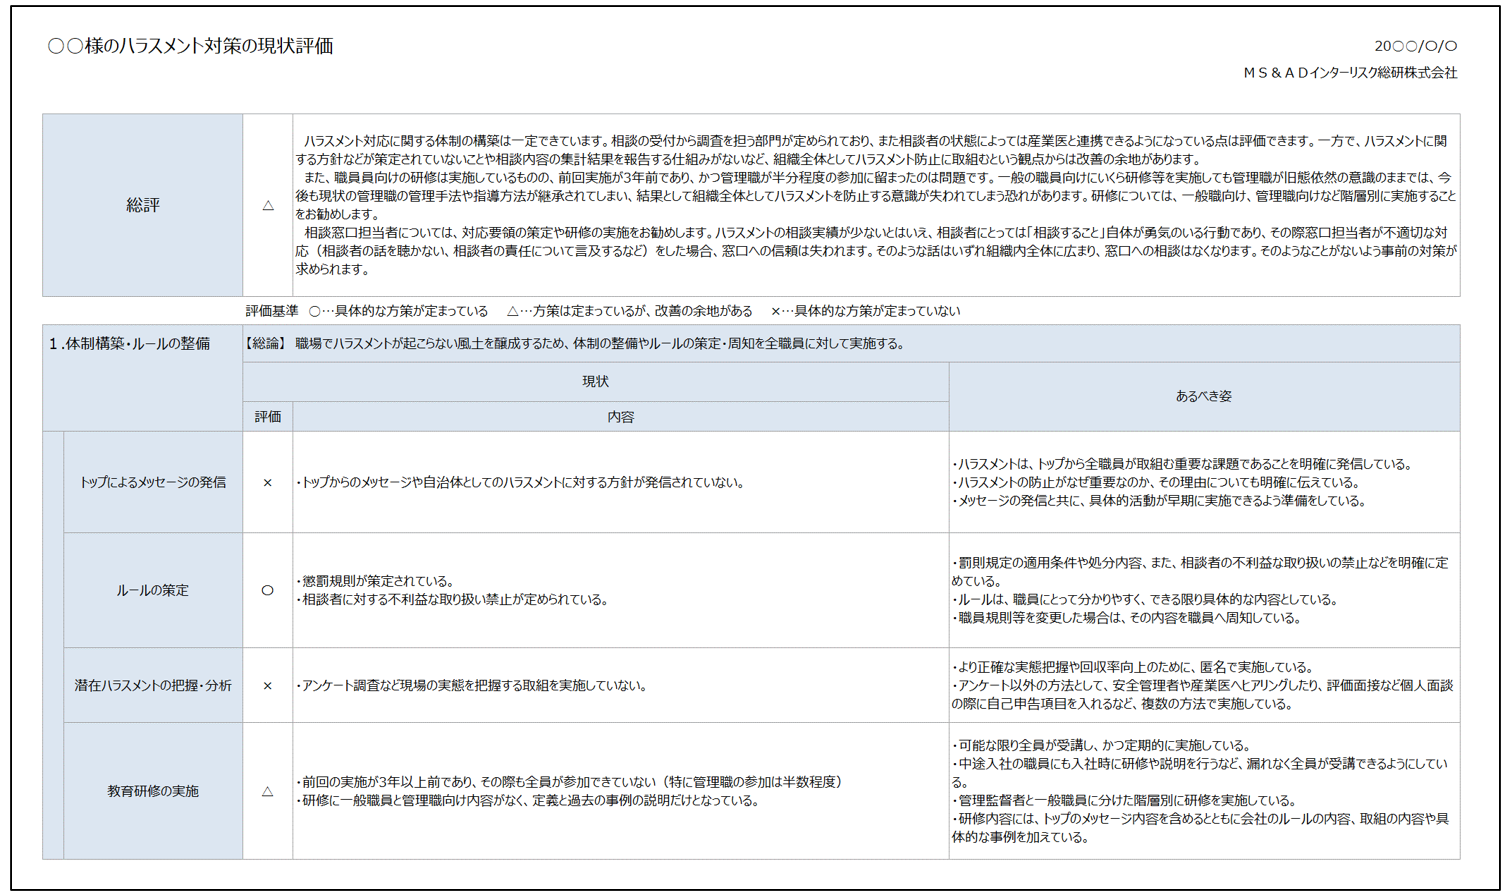
Task: Click the 内容 sub-header cell
Action: pyautogui.click(x=621, y=417)
